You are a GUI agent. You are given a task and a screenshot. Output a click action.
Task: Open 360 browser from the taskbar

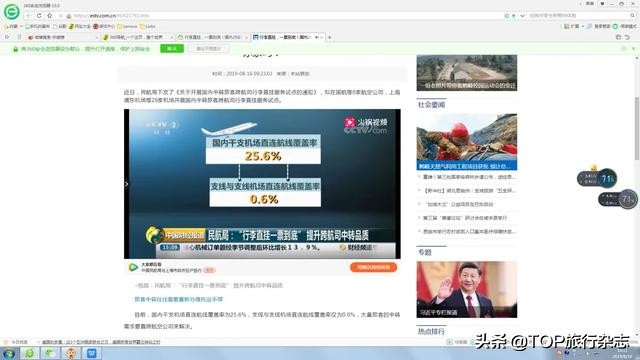(x=29, y=353)
